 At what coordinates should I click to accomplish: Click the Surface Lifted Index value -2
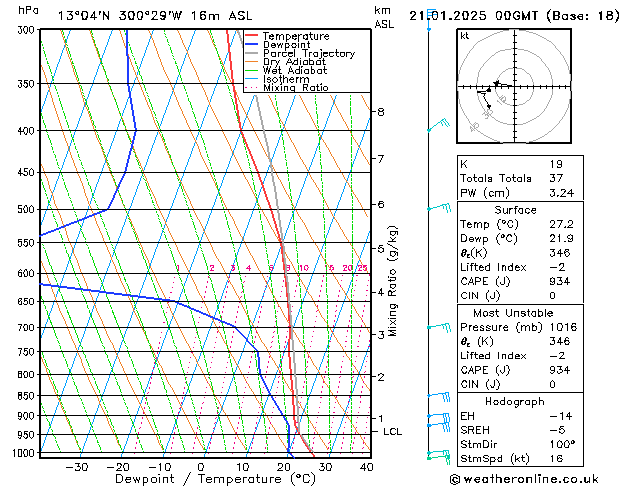(x=557, y=267)
